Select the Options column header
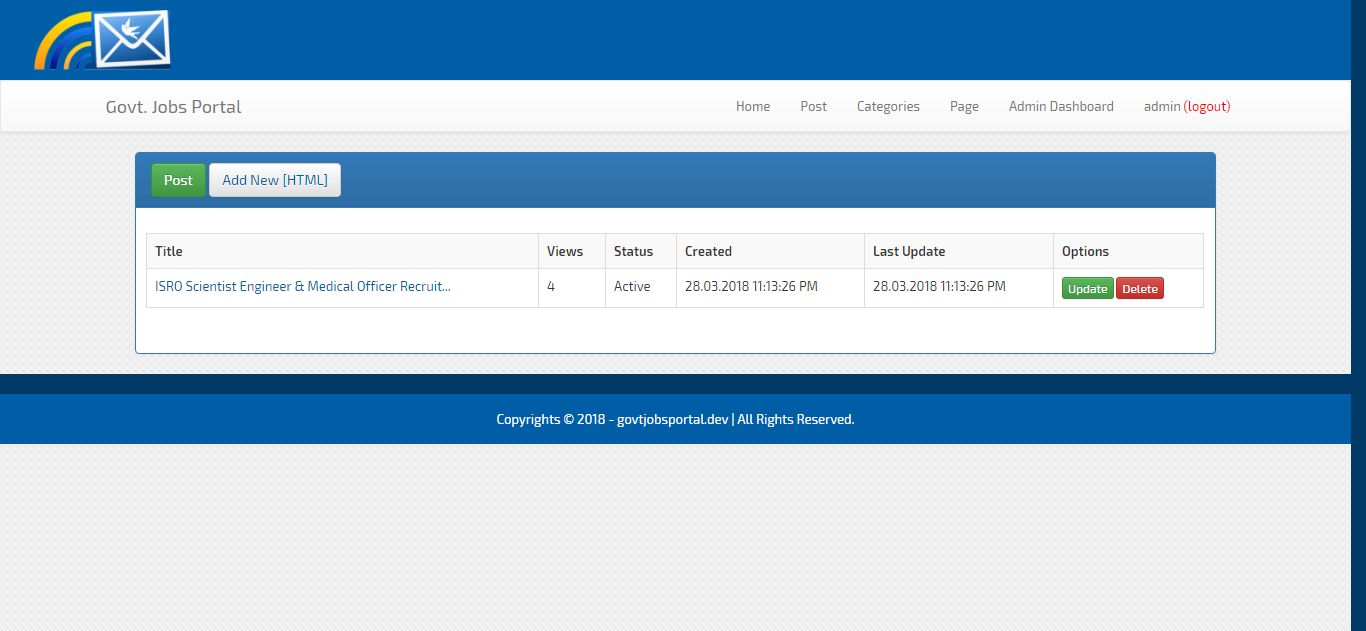Viewport: 1366px width, 631px height. [x=1128, y=251]
